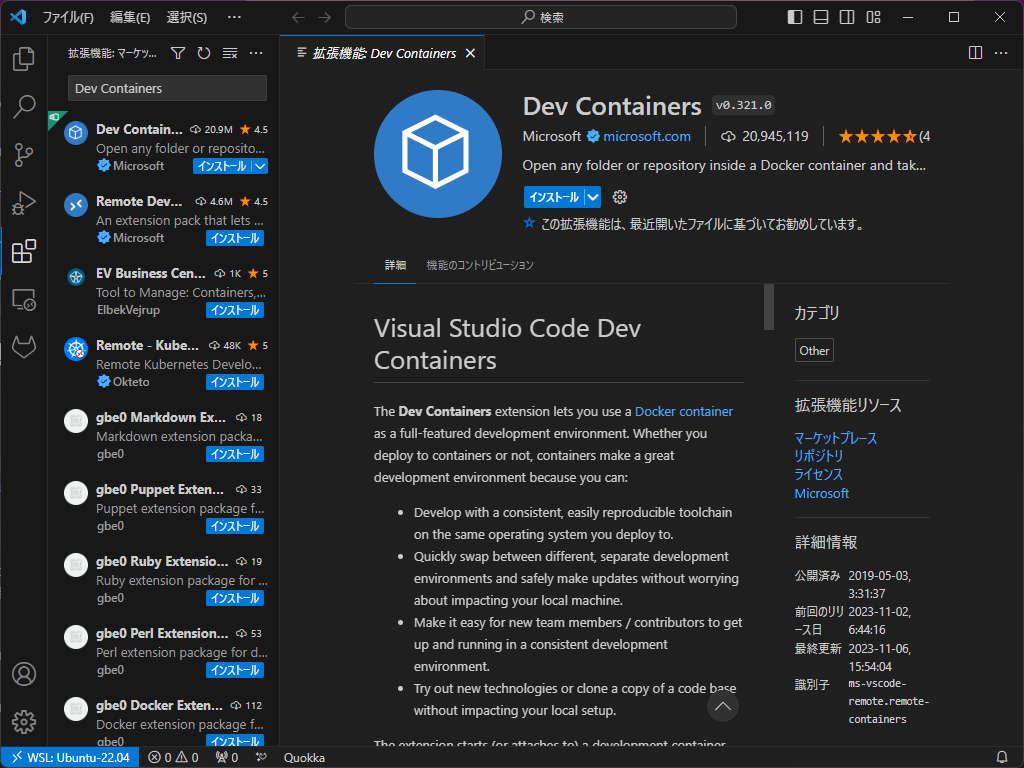This screenshot has width=1024, height=768.
Task: Open the Source Control view
Action: click(24, 155)
